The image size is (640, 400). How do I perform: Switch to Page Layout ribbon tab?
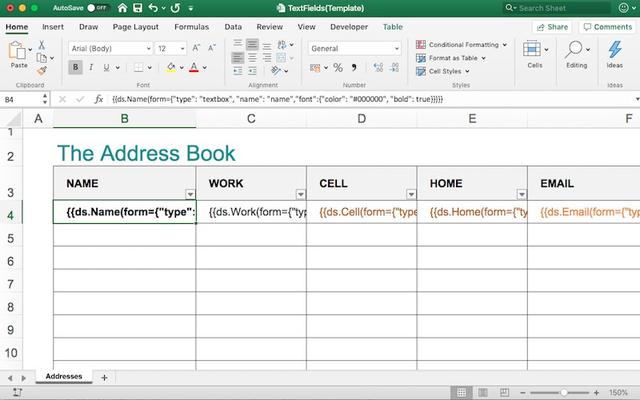pyautogui.click(x=136, y=27)
